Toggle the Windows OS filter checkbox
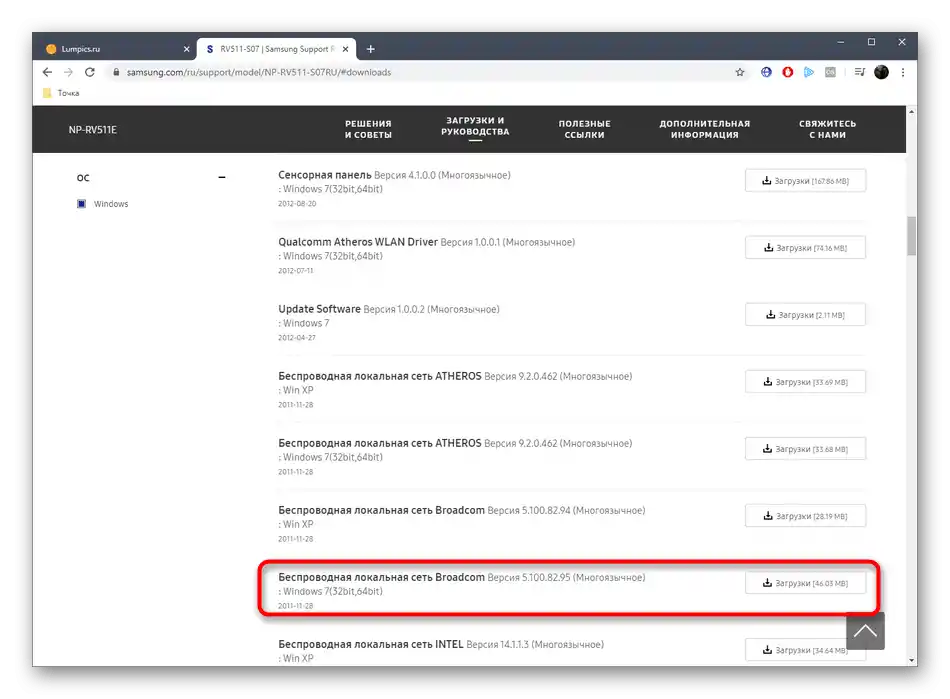This screenshot has height=699, width=950. pyautogui.click(x=82, y=204)
